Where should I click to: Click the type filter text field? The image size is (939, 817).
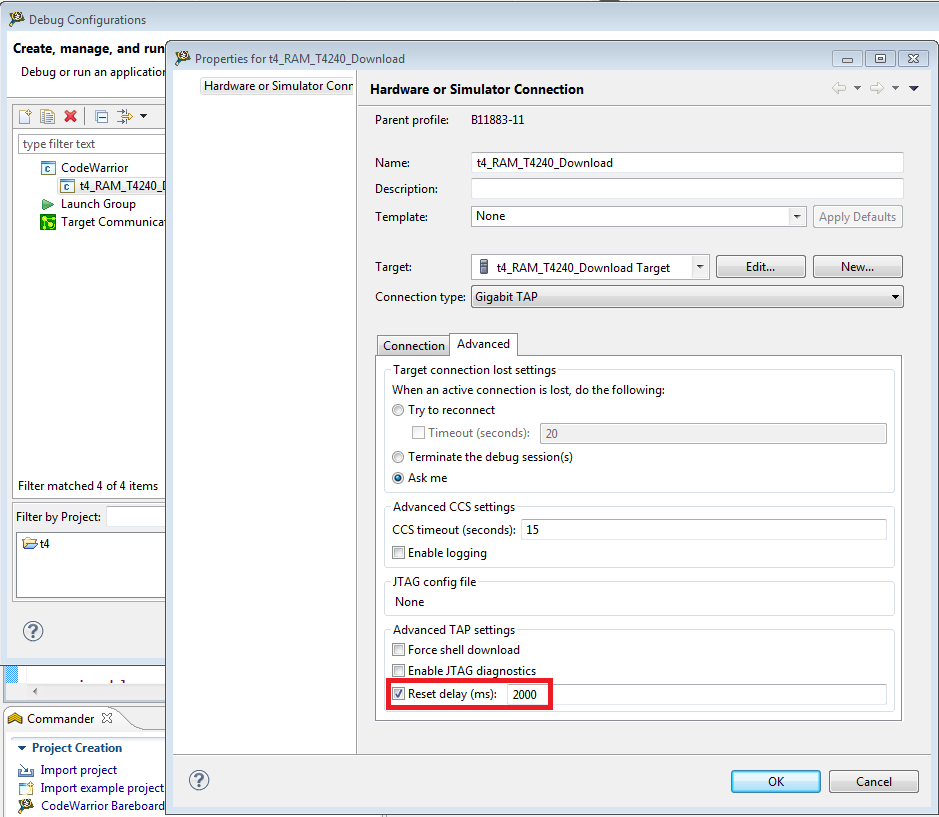91,144
